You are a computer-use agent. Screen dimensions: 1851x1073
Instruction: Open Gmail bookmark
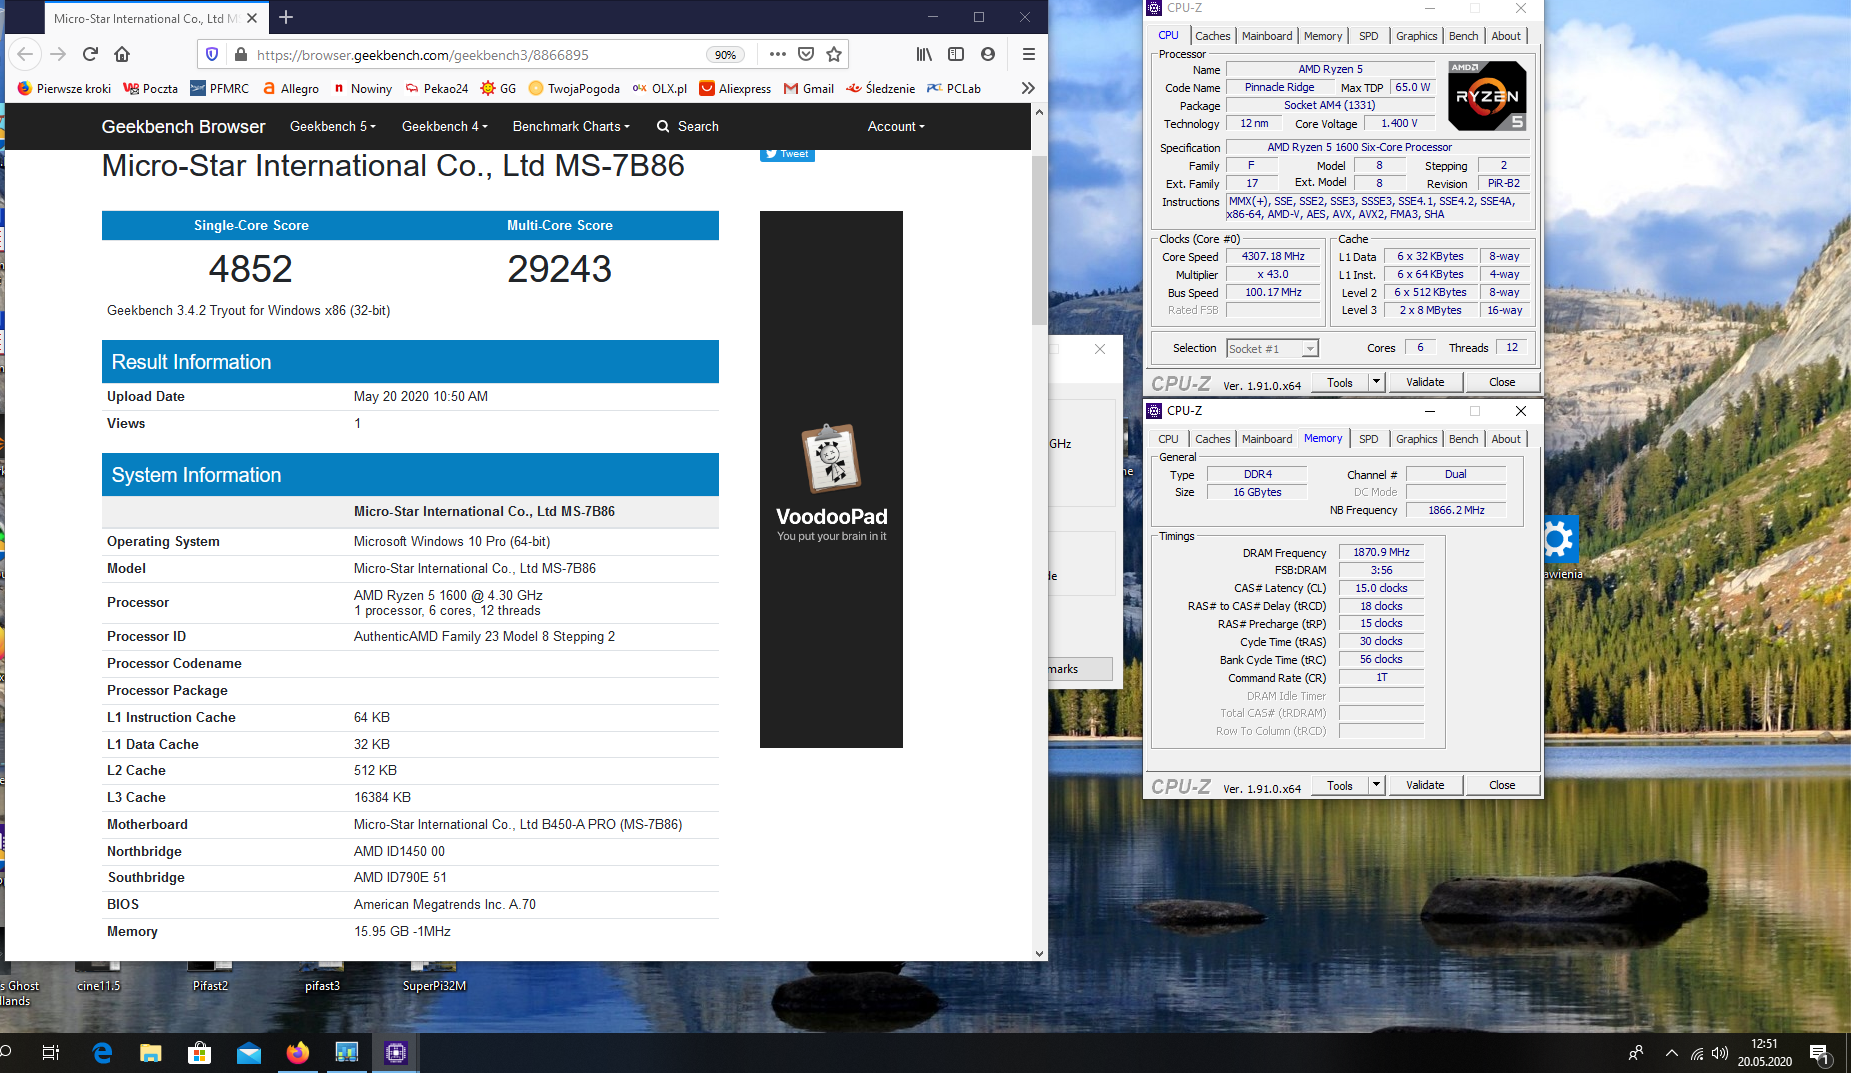point(809,88)
